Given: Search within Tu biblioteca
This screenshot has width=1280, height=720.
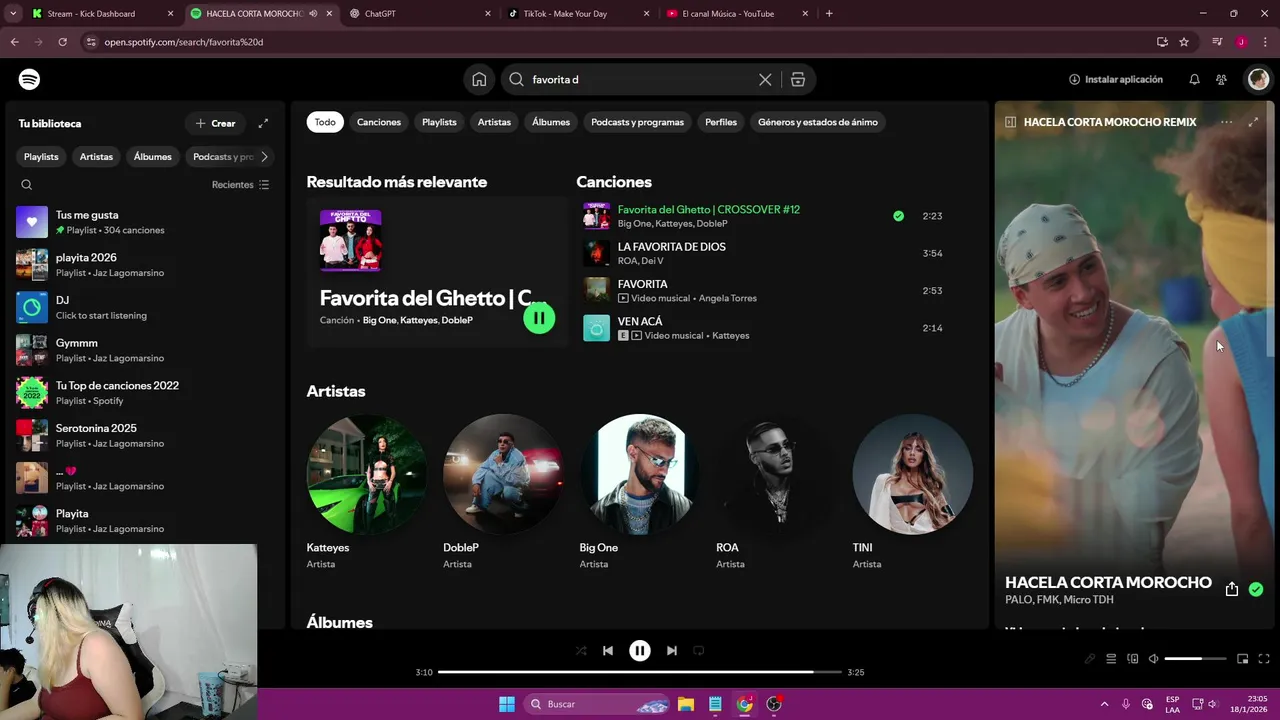Looking at the screenshot, I should [27, 185].
